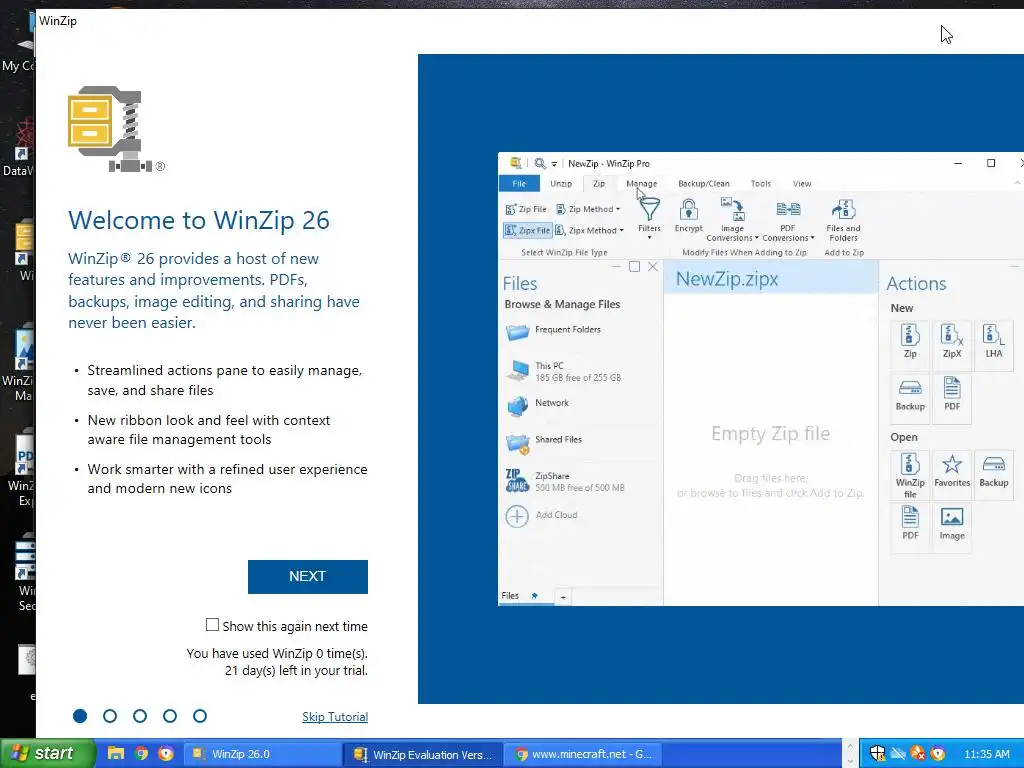The height and width of the screenshot is (768, 1024).
Task: Click the Zipx File option in preview ribbon
Action: (528, 230)
